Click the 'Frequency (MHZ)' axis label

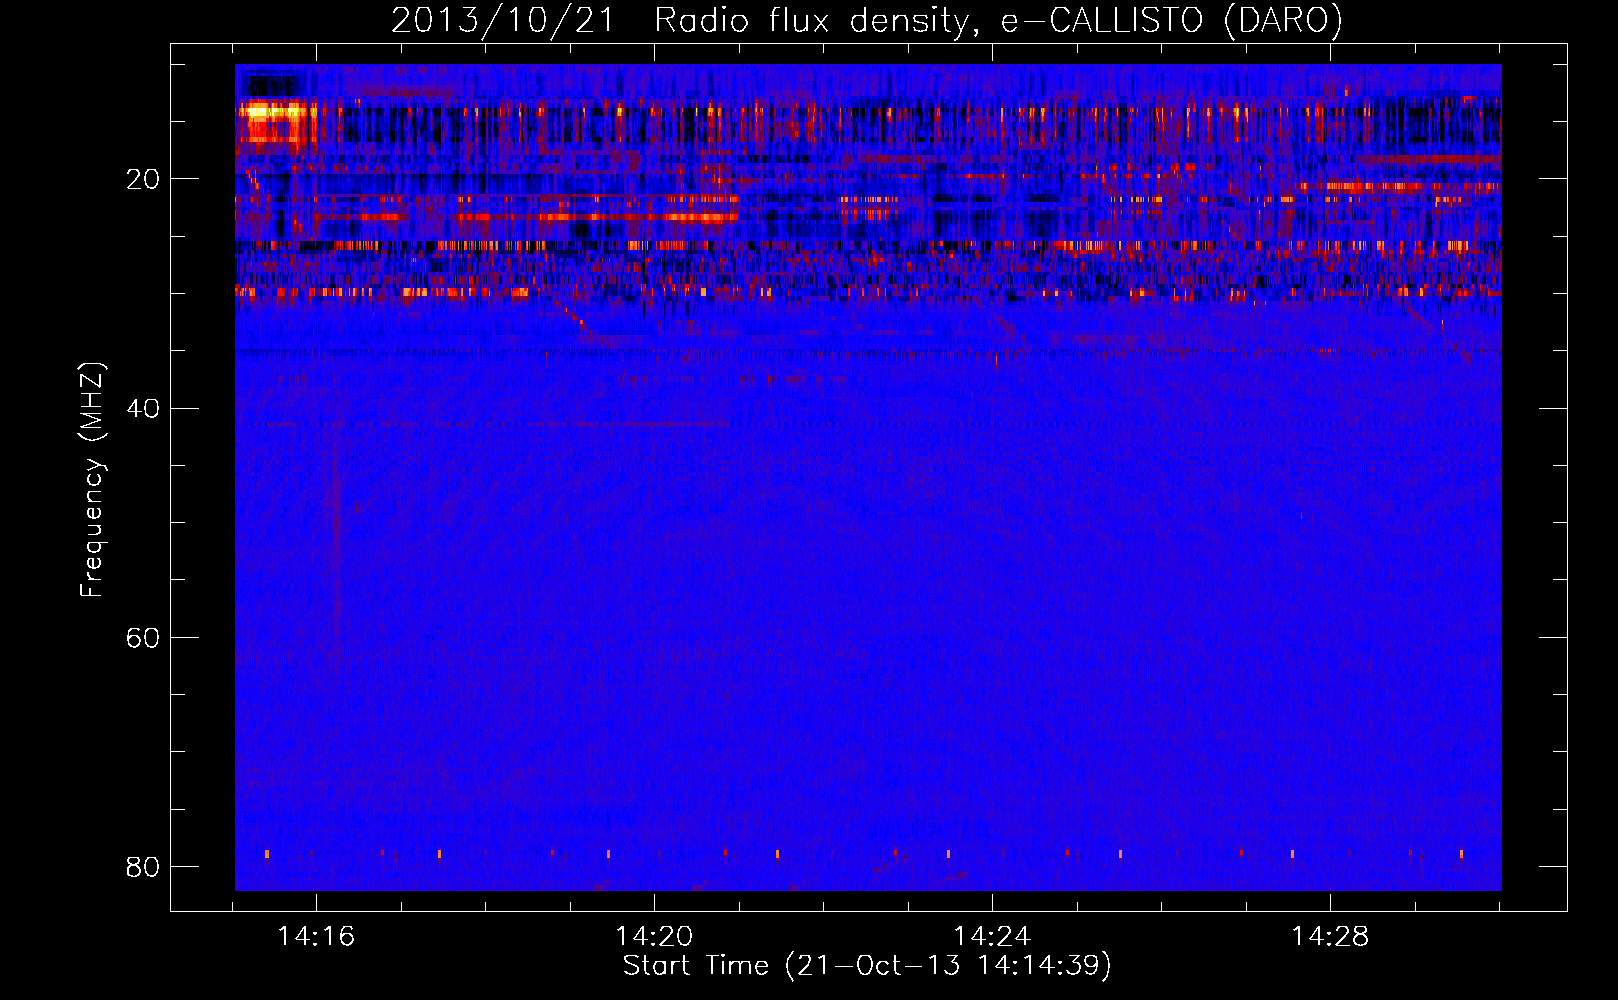[92, 480]
